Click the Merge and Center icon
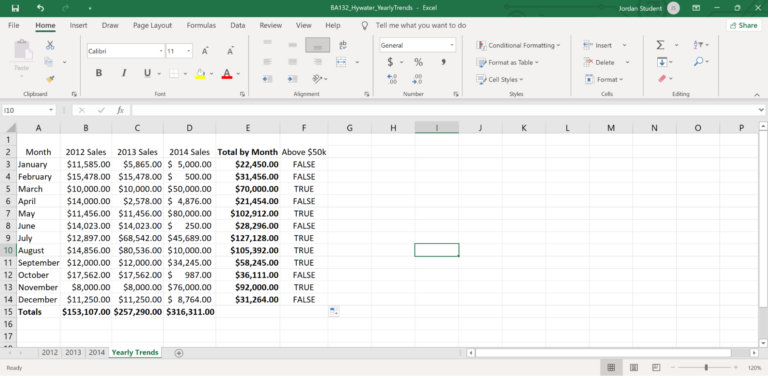Image resolution: width=768 pixels, height=376 pixels. pyautogui.click(x=341, y=62)
